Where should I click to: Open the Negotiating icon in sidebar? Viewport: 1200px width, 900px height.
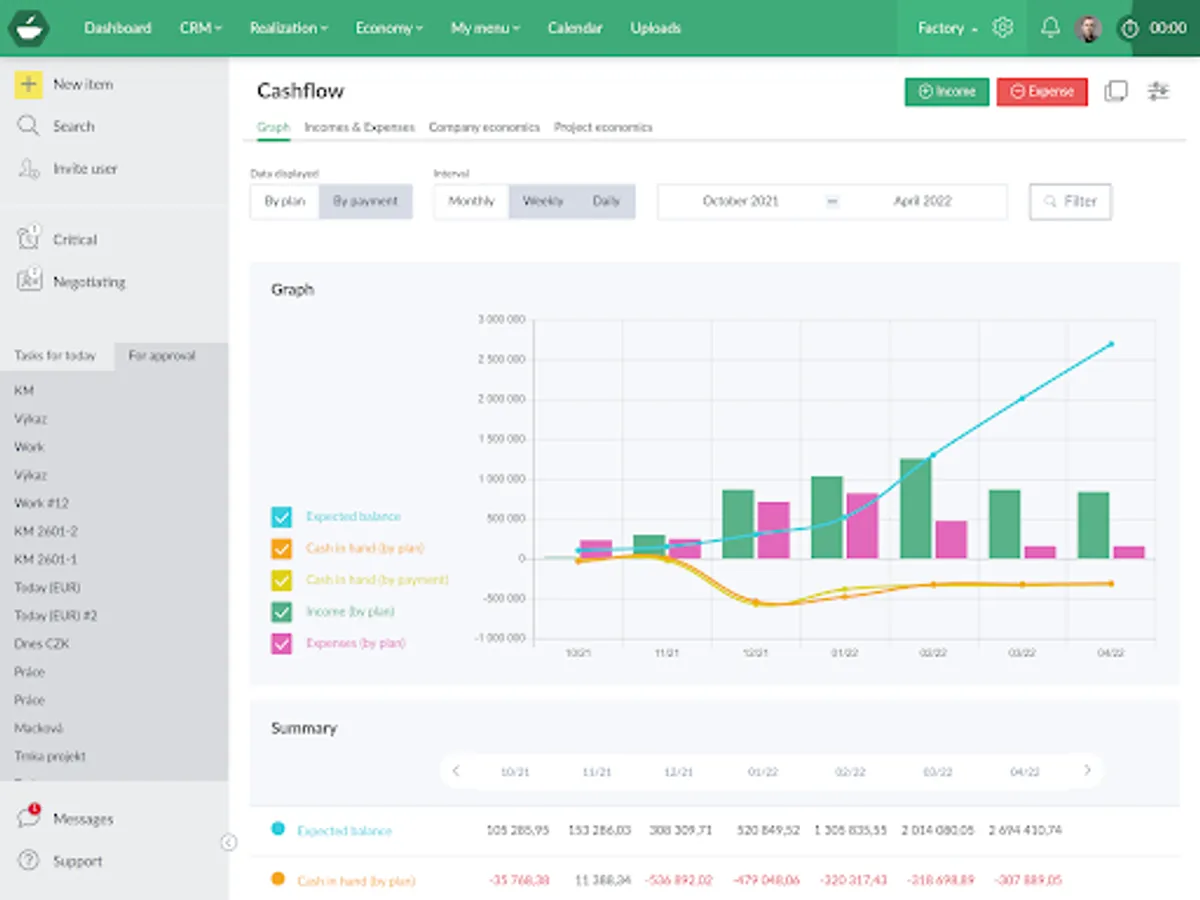[28, 281]
